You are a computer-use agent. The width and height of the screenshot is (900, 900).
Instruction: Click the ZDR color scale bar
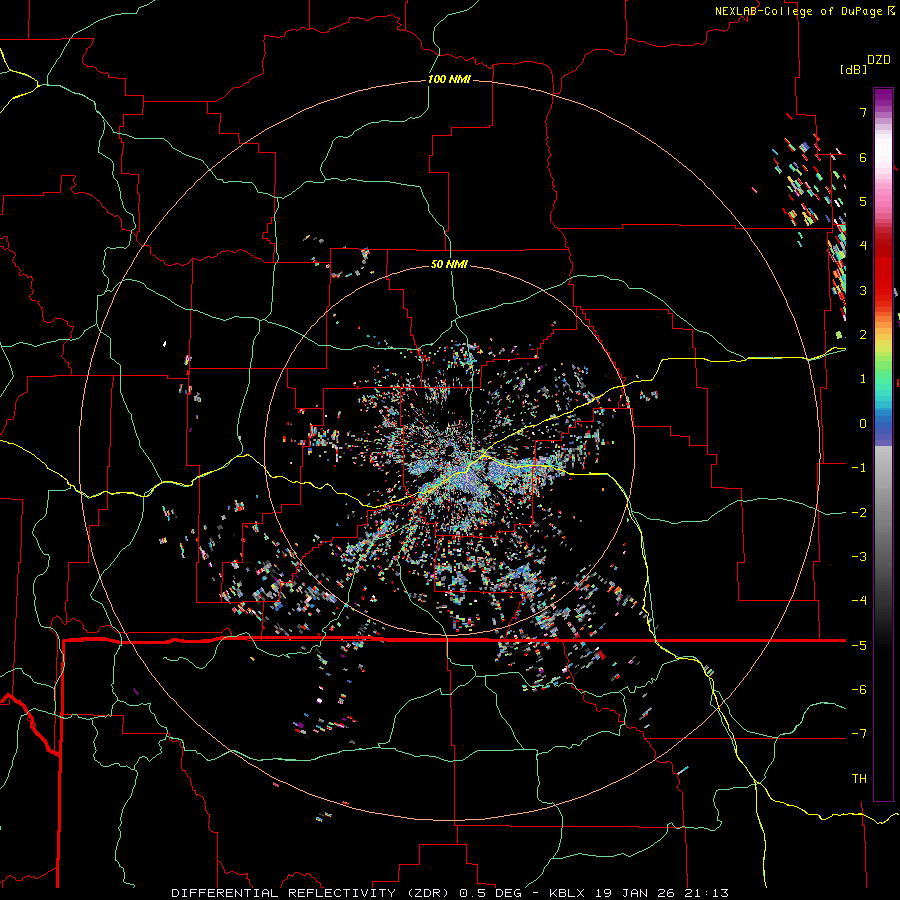tap(883, 444)
